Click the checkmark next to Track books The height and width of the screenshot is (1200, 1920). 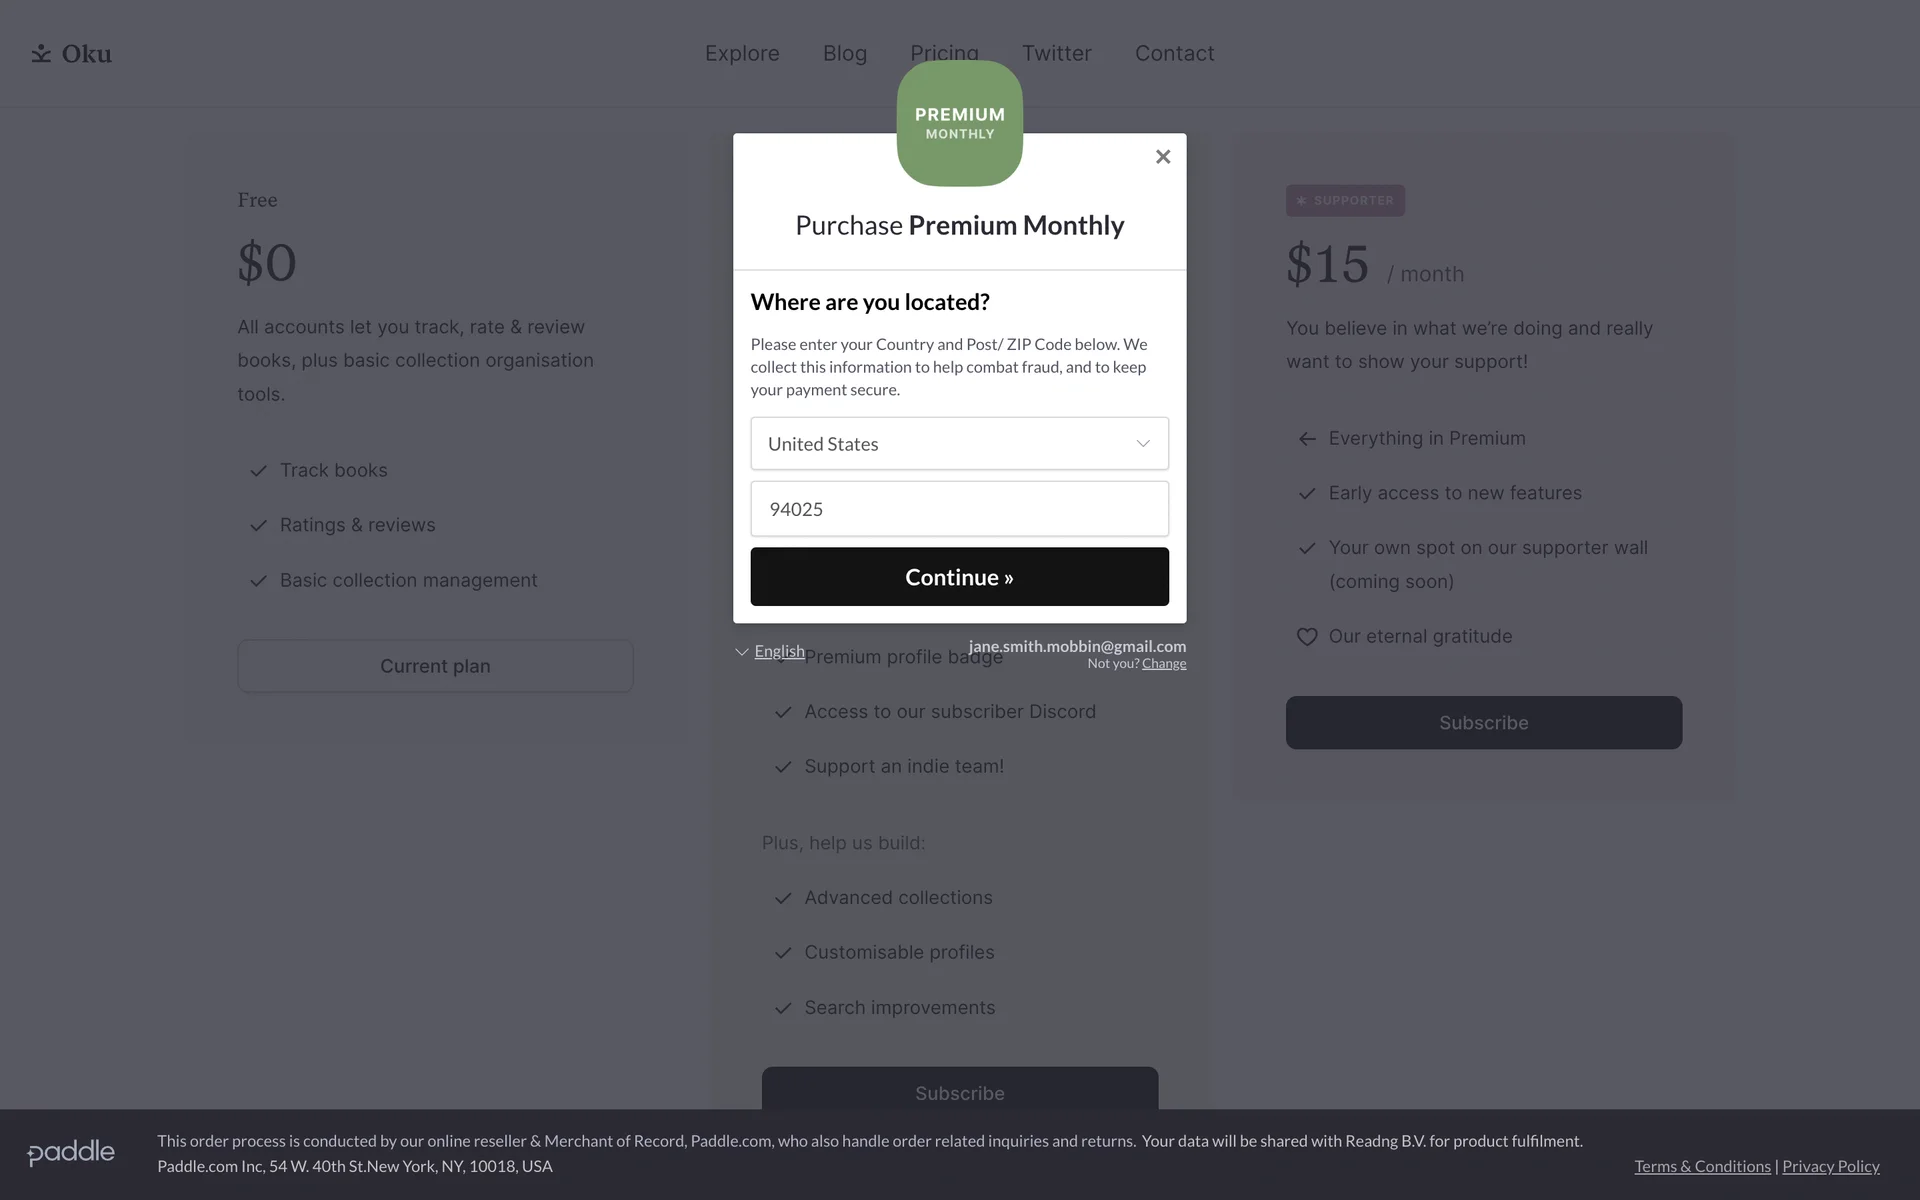[258, 471]
